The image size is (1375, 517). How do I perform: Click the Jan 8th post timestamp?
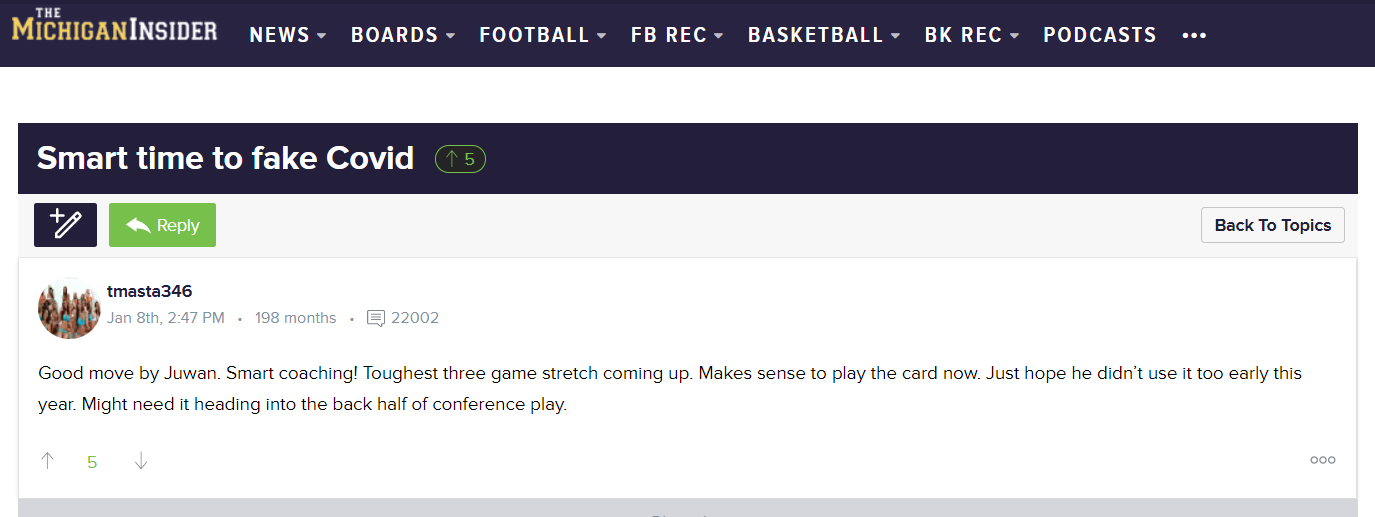point(165,318)
